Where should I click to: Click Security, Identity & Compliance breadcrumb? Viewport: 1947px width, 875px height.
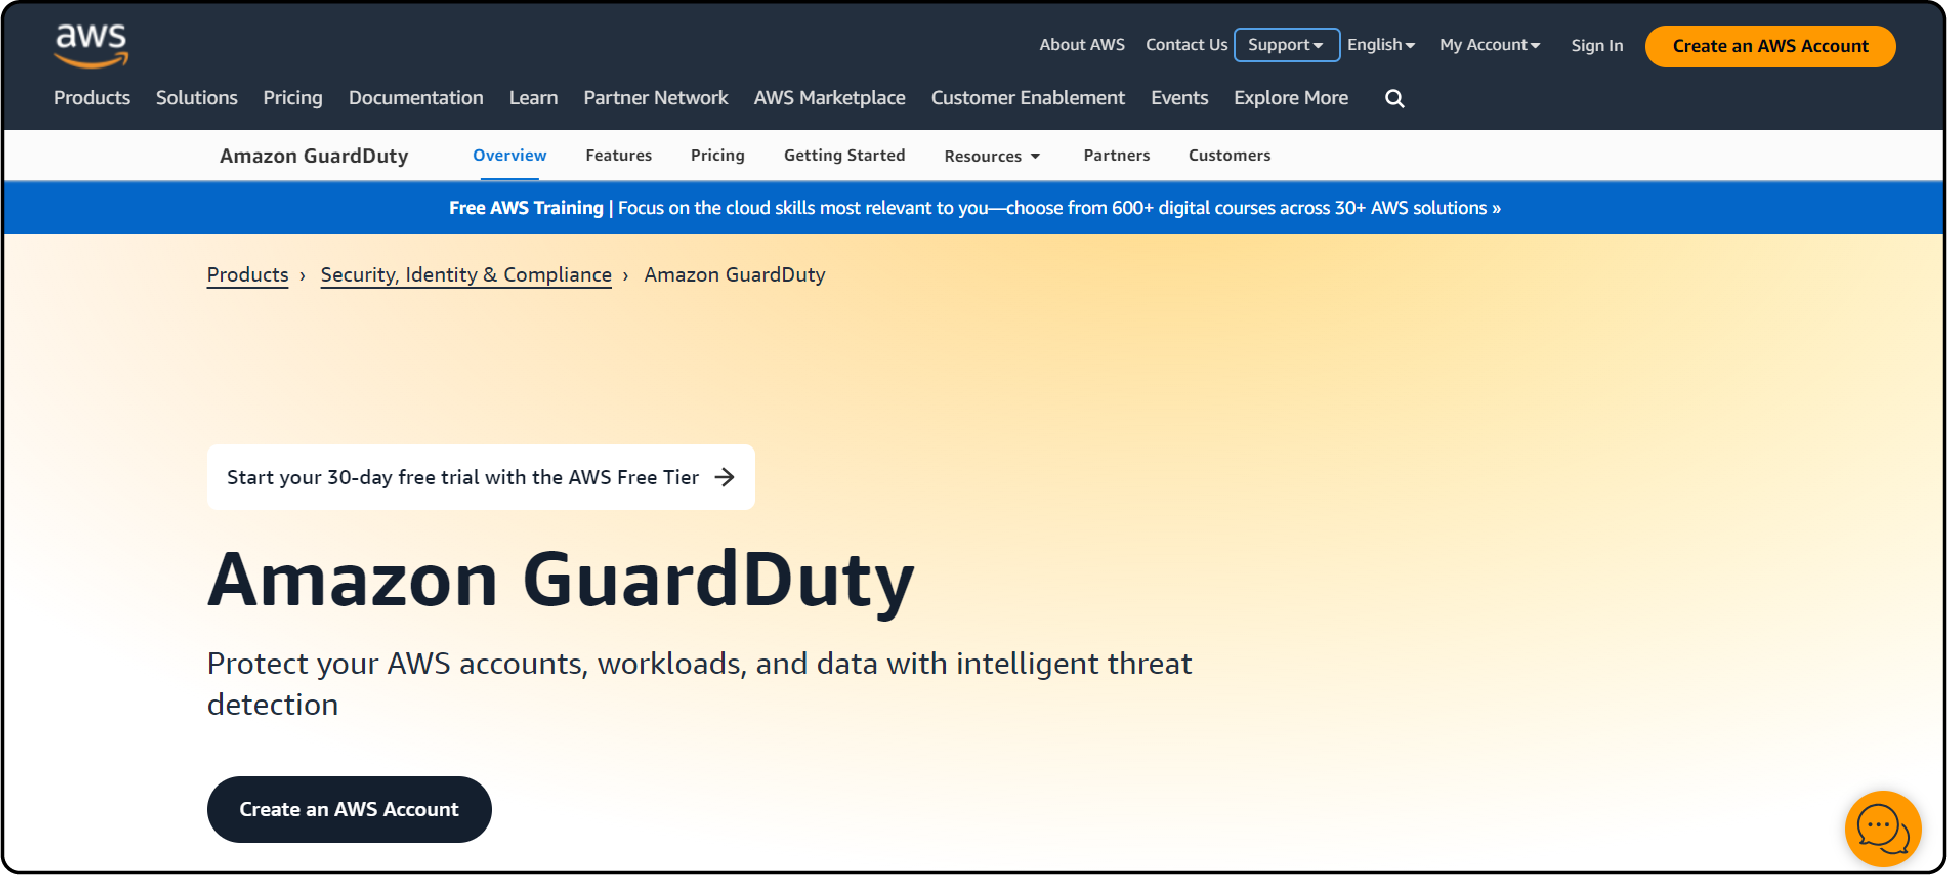click(x=466, y=275)
